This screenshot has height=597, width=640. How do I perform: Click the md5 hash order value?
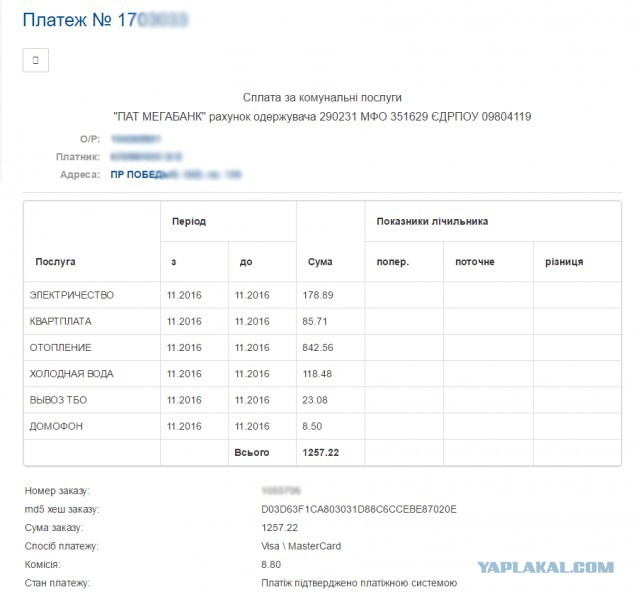pos(358,509)
